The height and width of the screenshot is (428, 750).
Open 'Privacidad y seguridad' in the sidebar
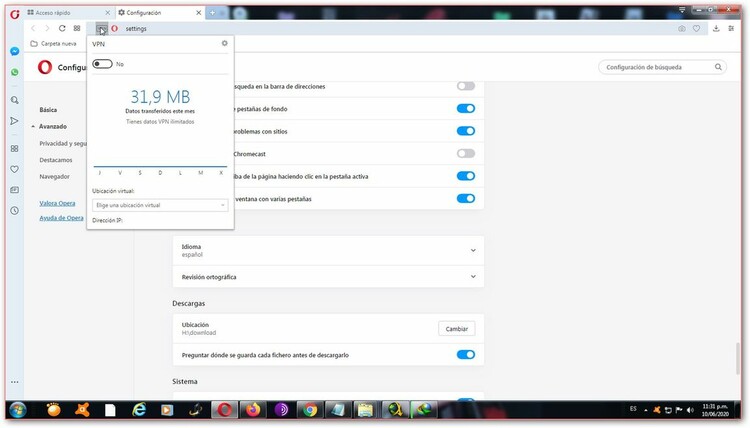pyautogui.click(x=63, y=143)
